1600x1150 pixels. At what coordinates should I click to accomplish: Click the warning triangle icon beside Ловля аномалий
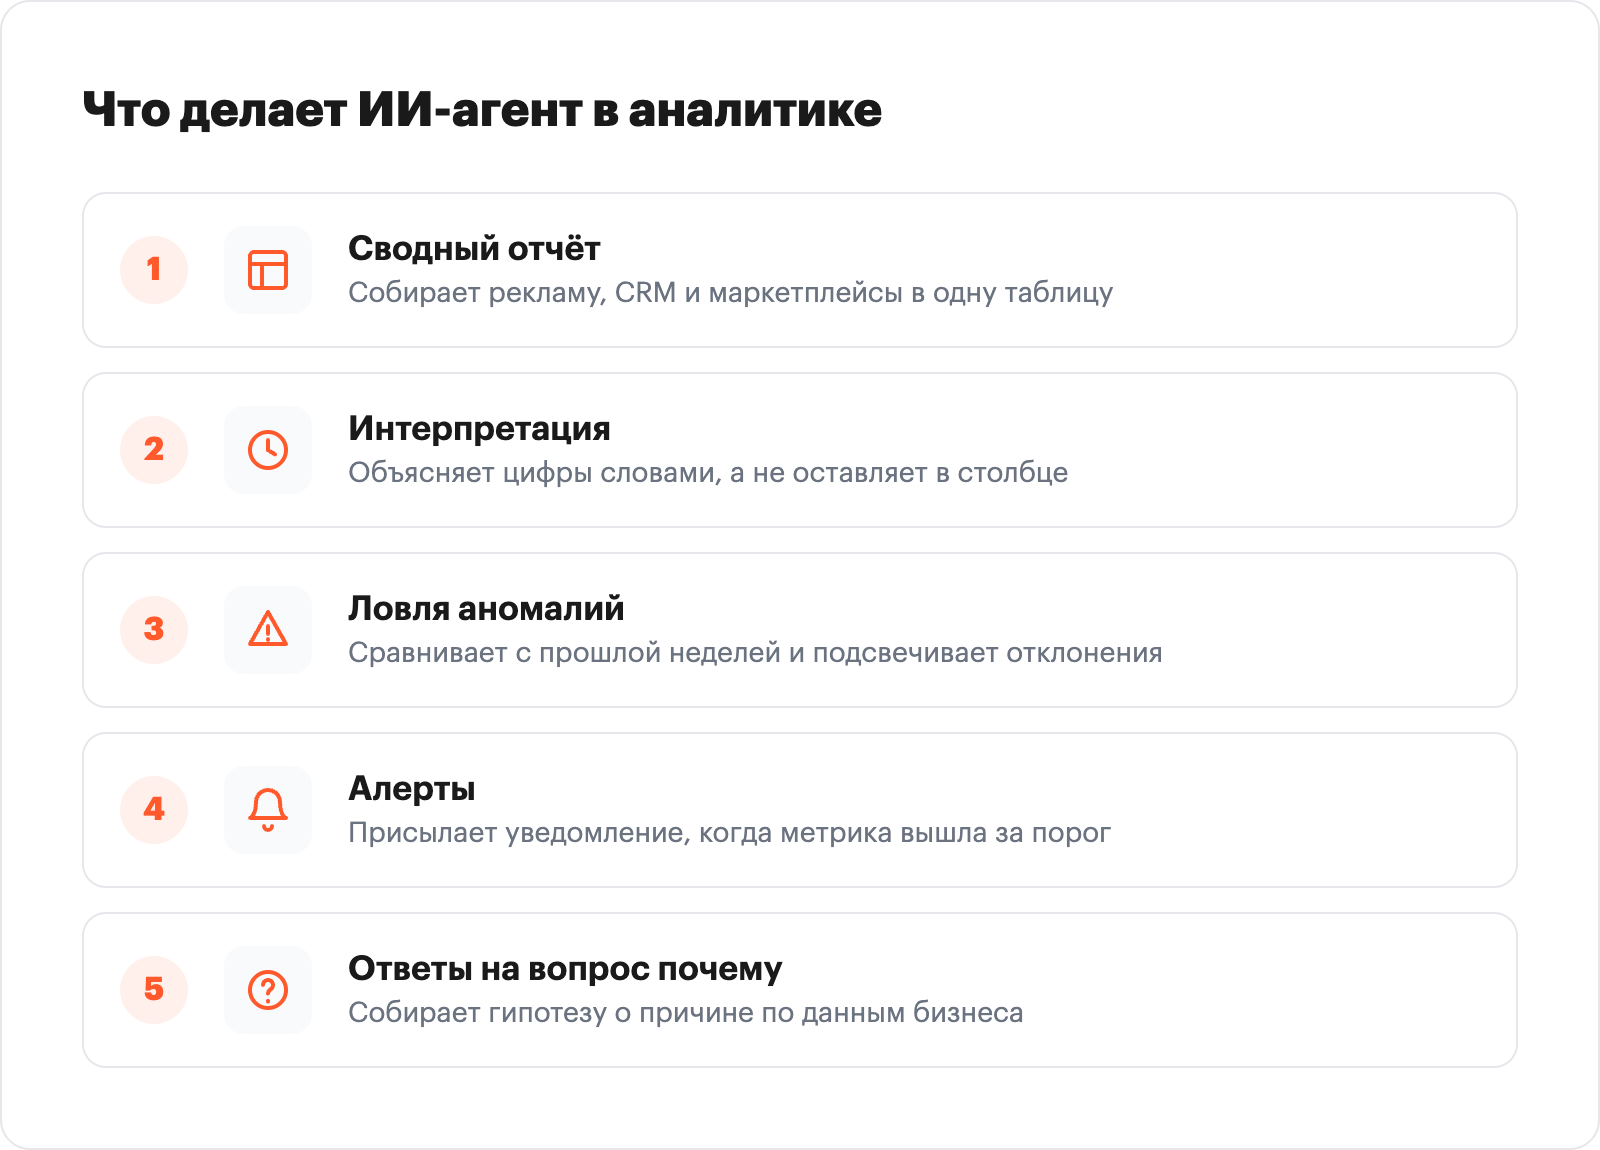(268, 630)
